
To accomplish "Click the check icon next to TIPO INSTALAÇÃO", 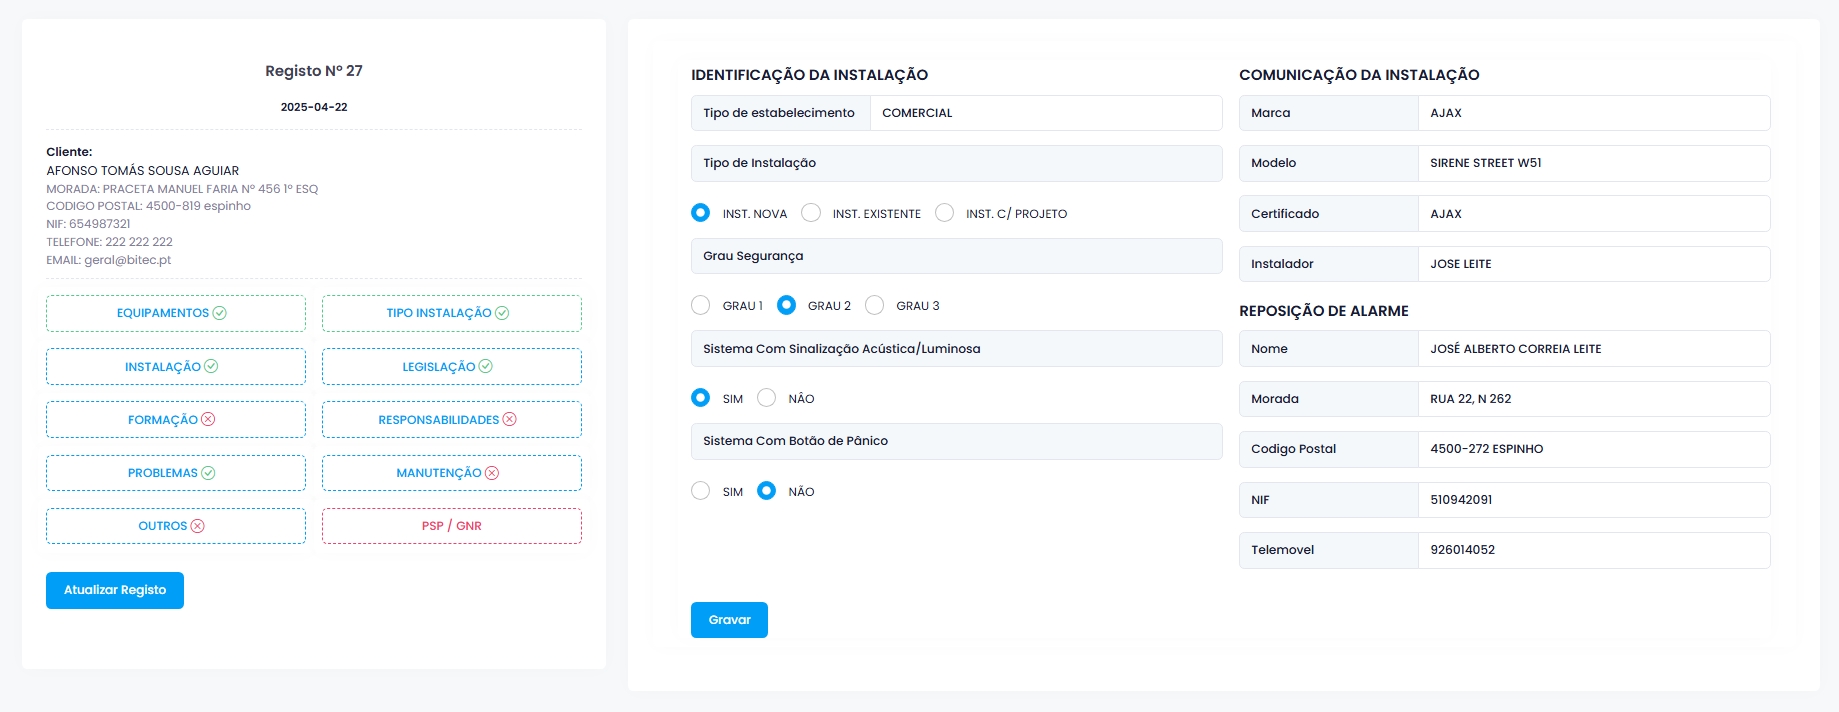I will click(502, 313).
